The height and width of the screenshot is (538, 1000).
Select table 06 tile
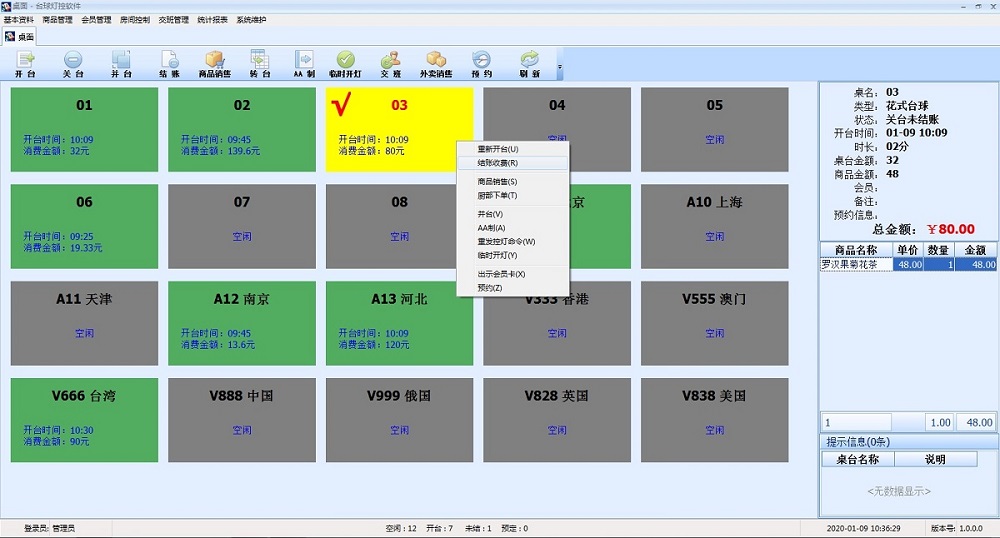(84, 226)
